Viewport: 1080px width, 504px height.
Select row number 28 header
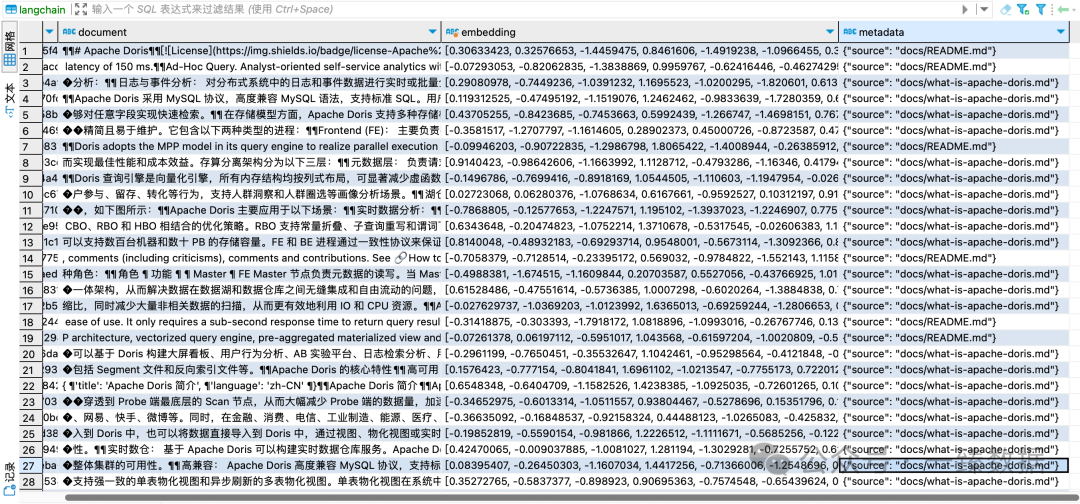tap(29, 481)
